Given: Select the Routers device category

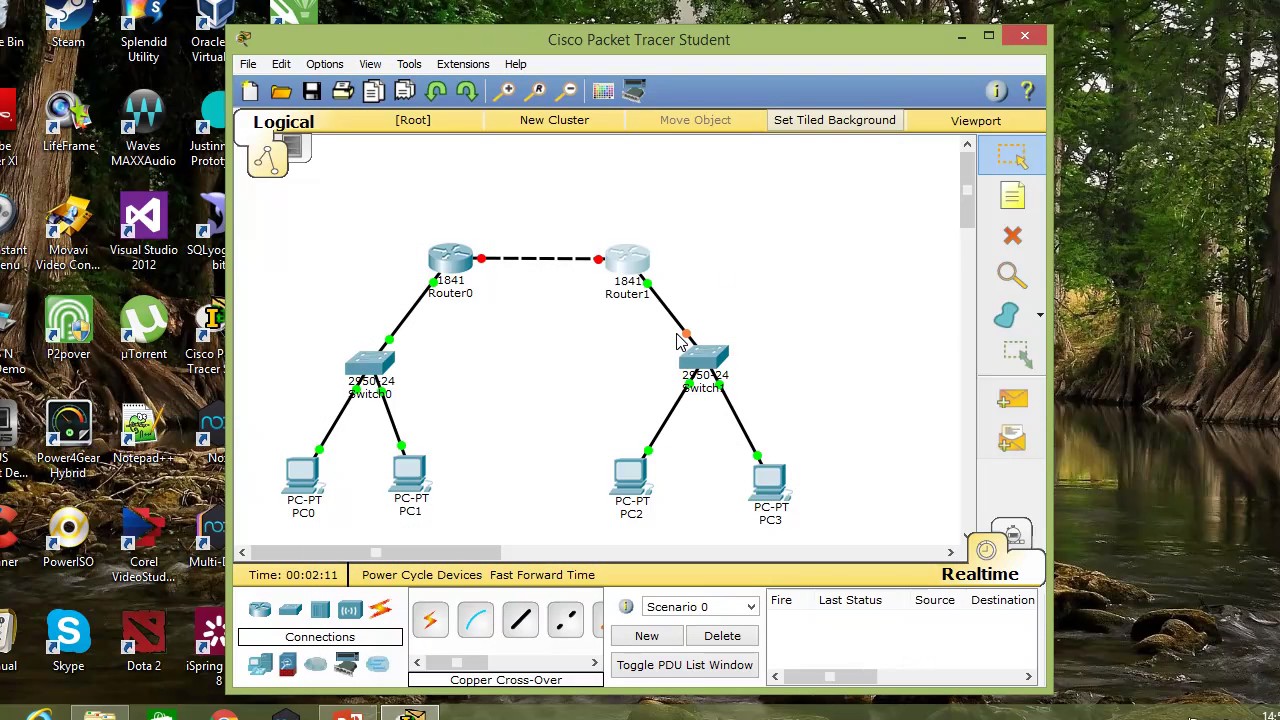Looking at the screenshot, I should click(260, 610).
